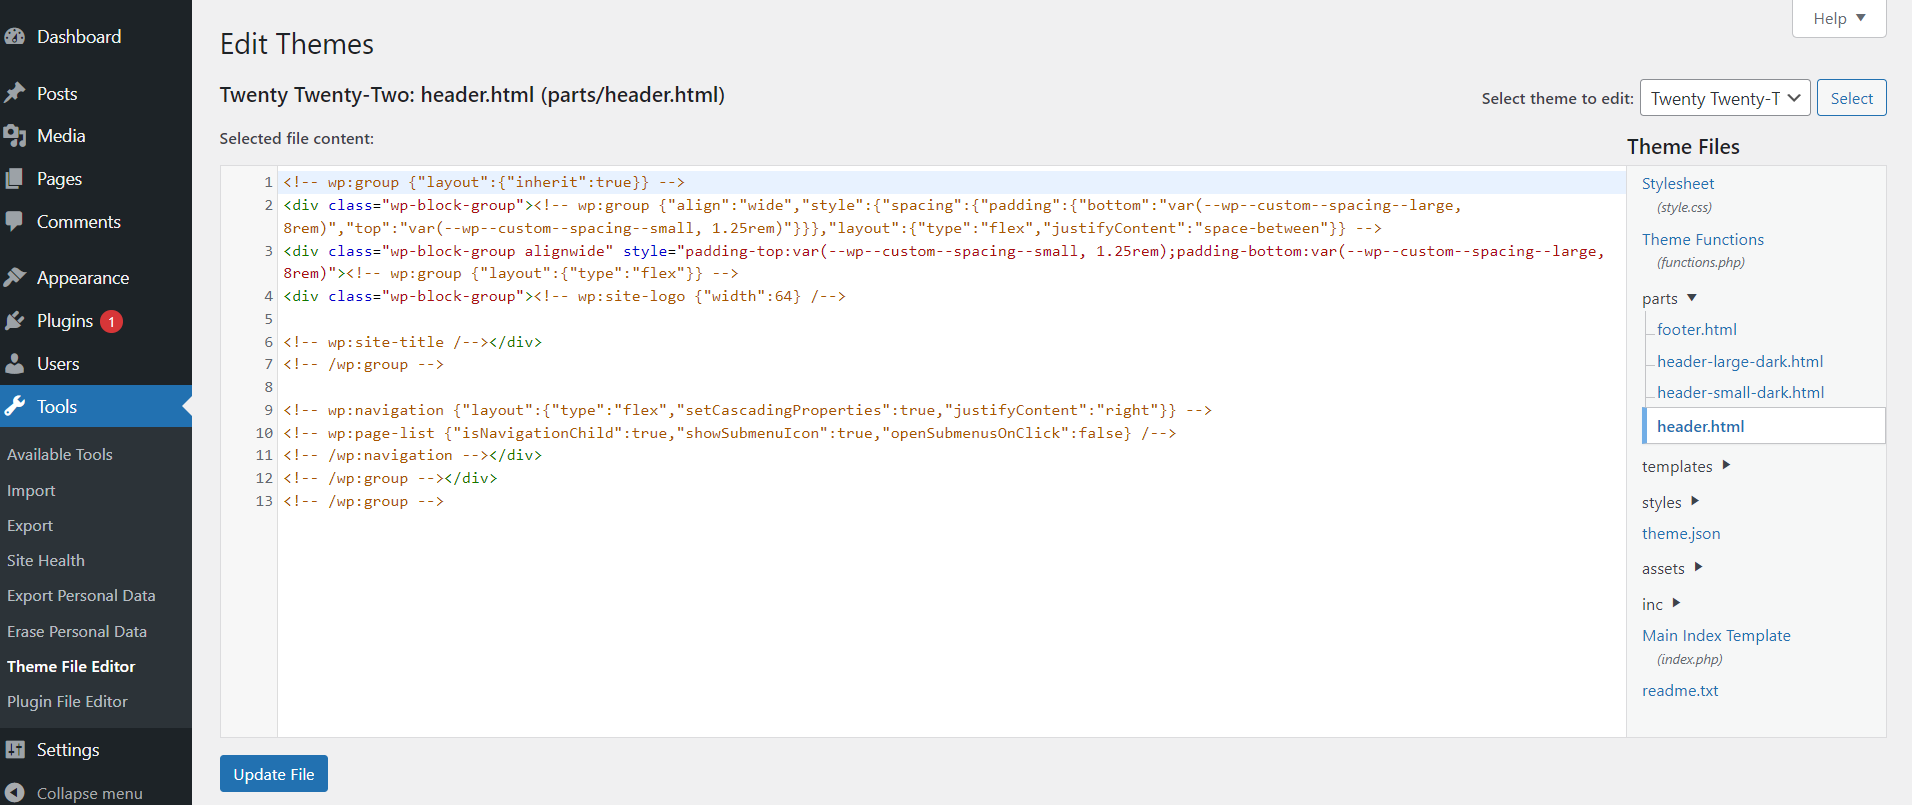1912x805 pixels.
Task: Open header-large-dark.html file
Action: (1740, 361)
